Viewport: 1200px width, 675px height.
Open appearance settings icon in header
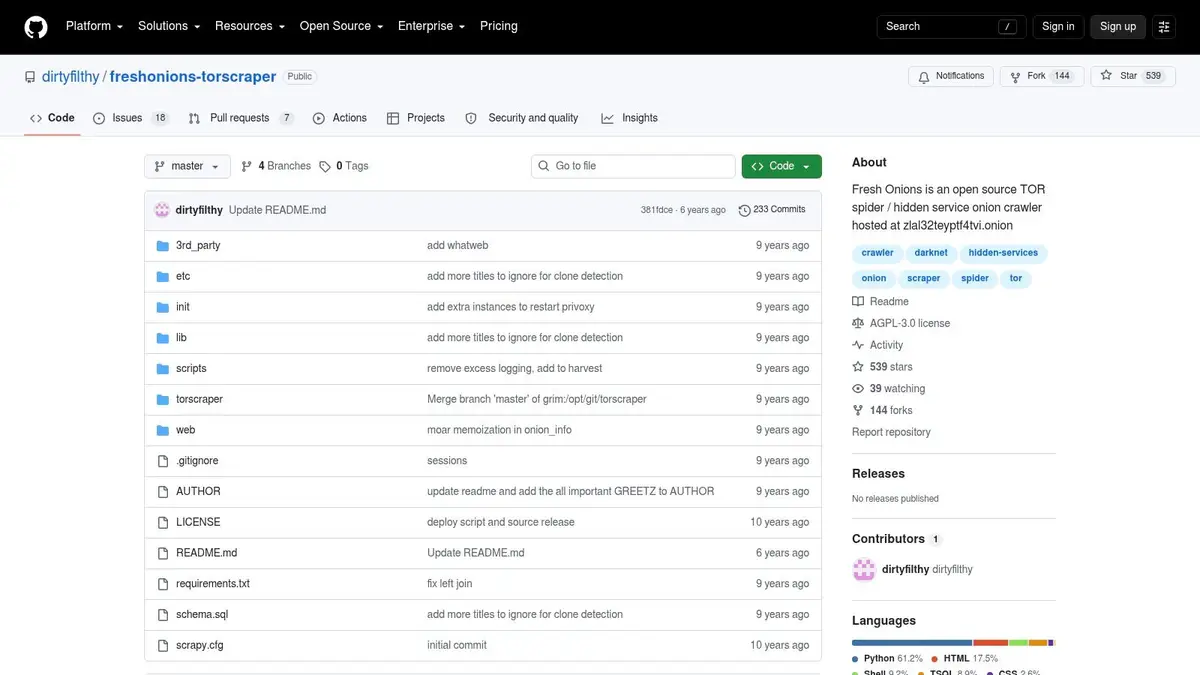tap(1163, 27)
